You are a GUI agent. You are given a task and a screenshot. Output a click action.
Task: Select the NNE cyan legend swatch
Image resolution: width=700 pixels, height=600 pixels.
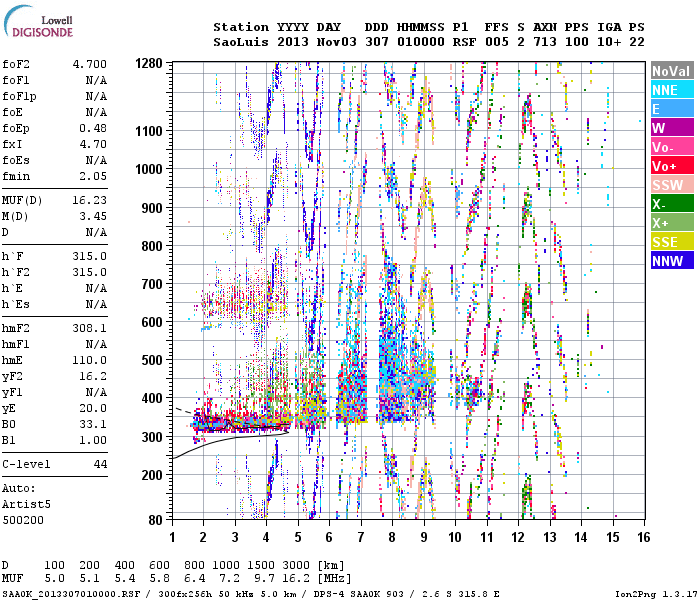[672, 90]
